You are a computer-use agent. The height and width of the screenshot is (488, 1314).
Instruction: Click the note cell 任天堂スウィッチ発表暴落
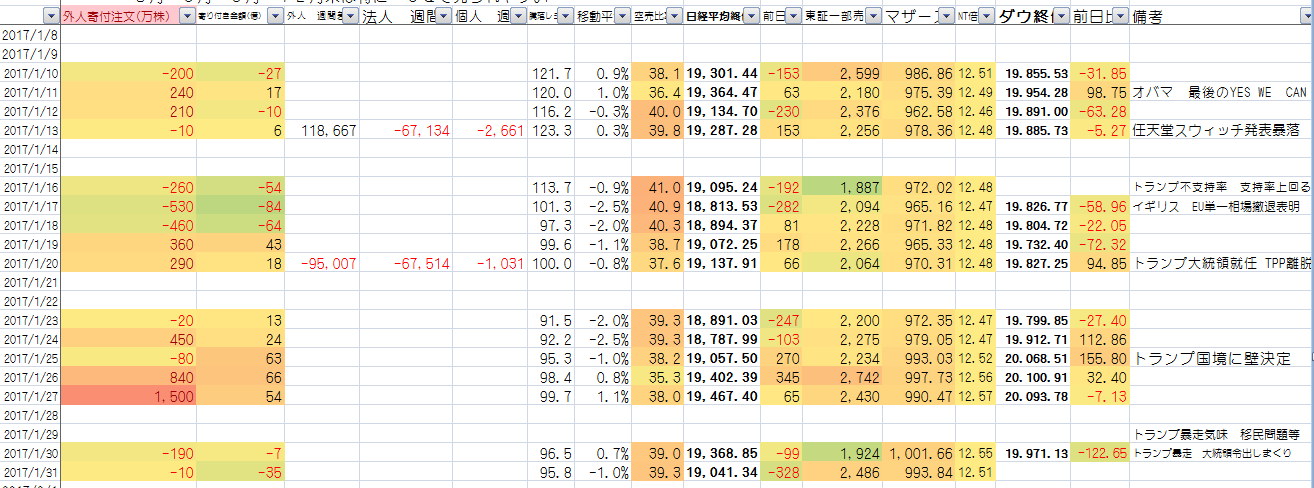(1222, 130)
